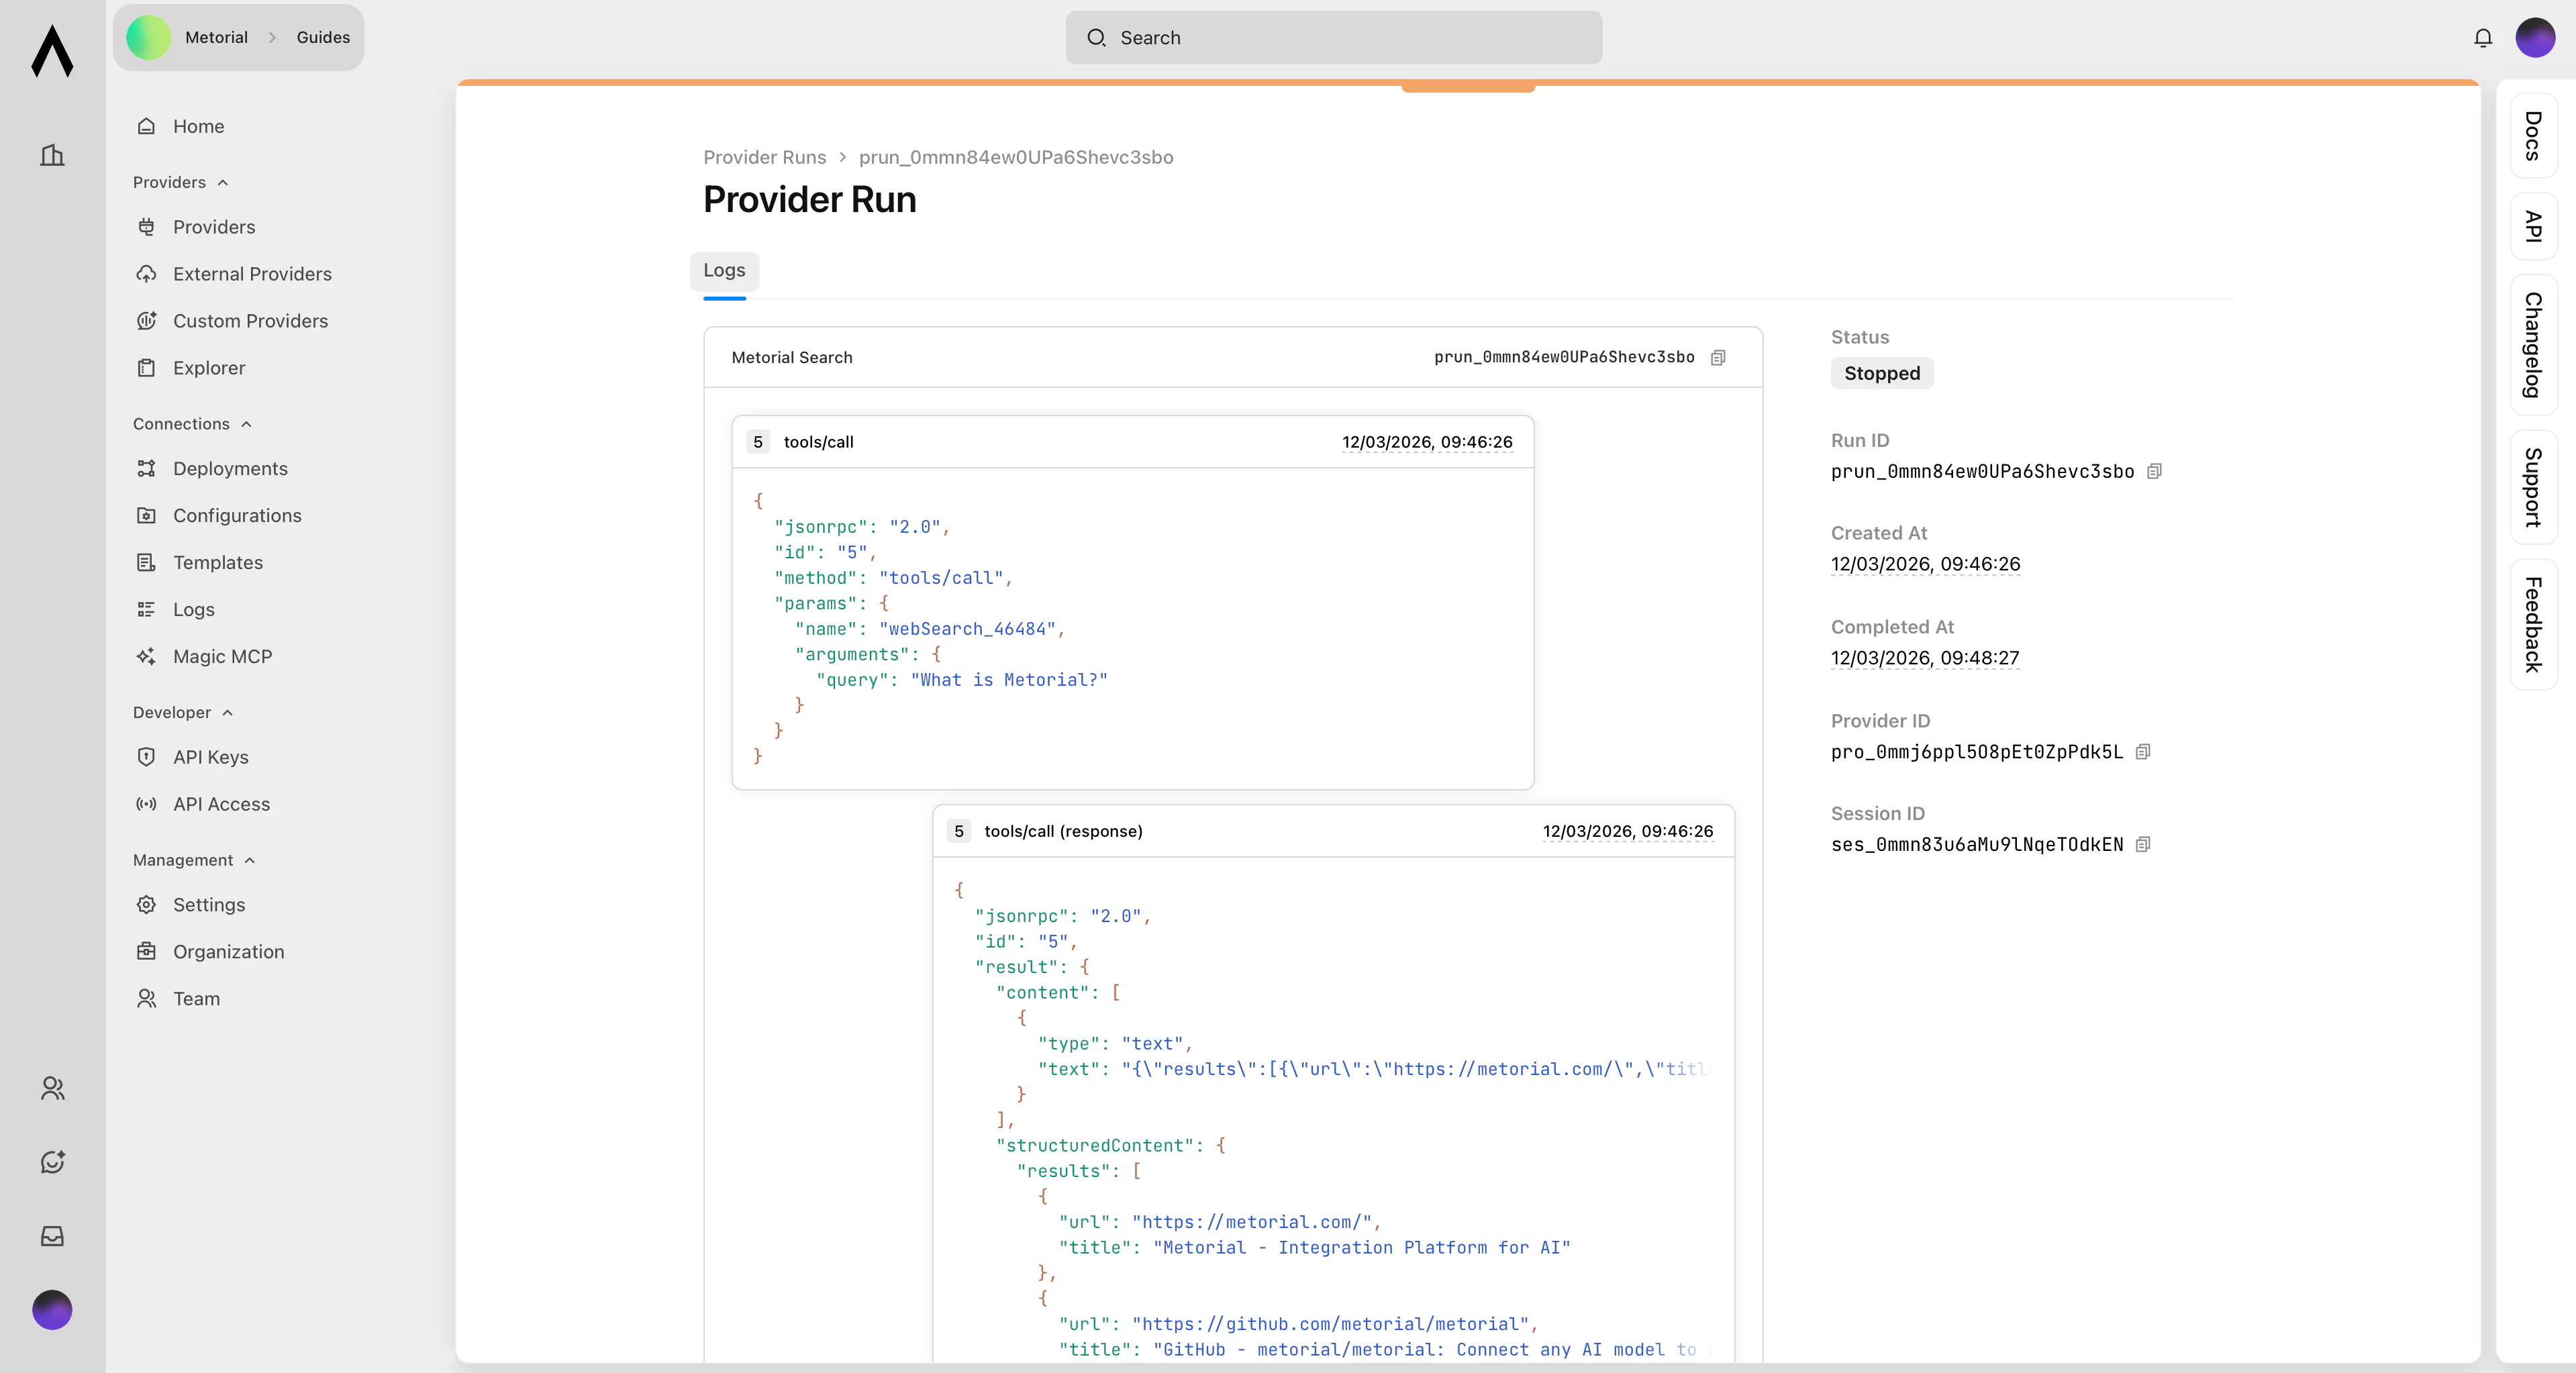Click the Magic MCP sidebar icon
The width and height of the screenshot is (2576, 1373).
click(x=146, y=657)
